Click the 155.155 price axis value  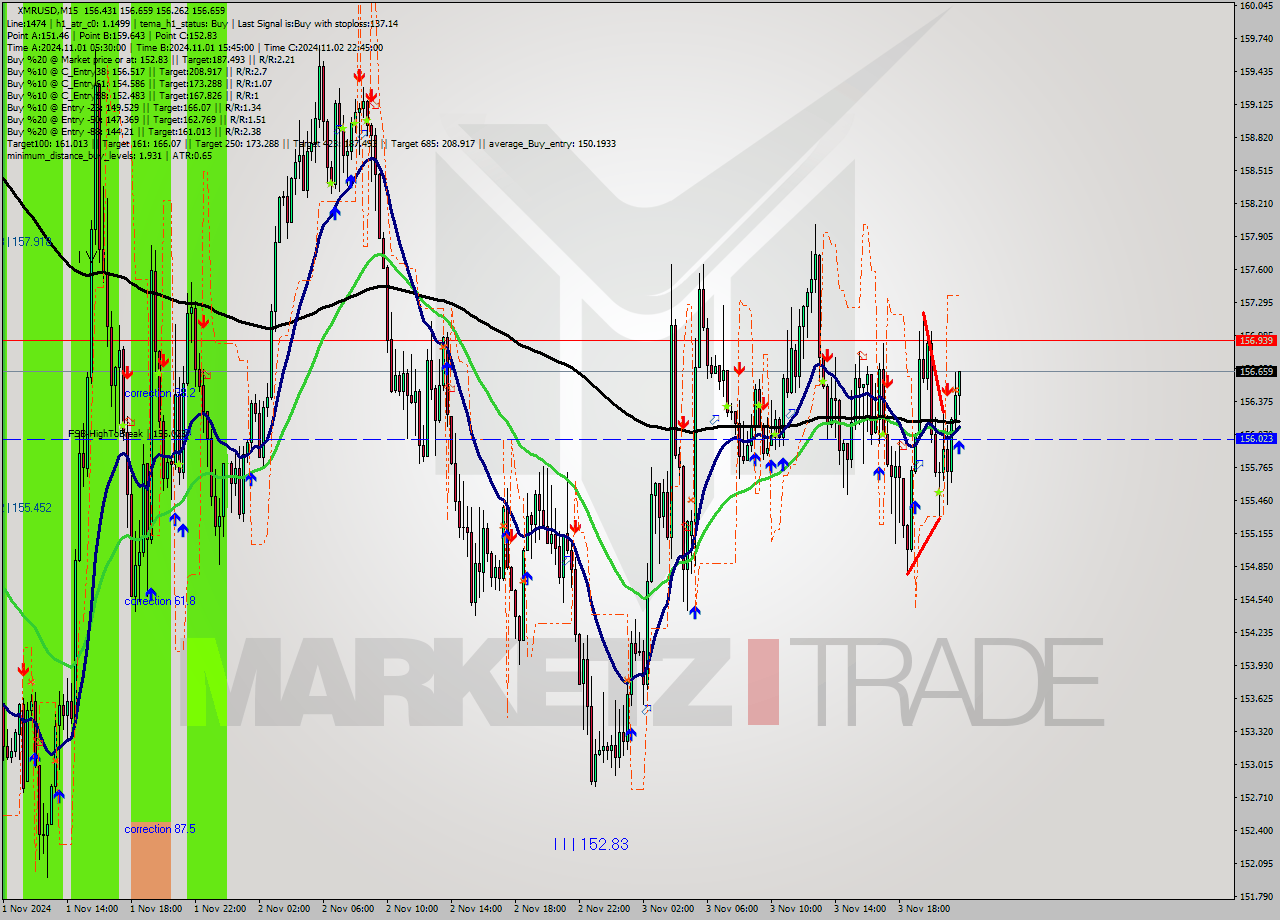1256,533
